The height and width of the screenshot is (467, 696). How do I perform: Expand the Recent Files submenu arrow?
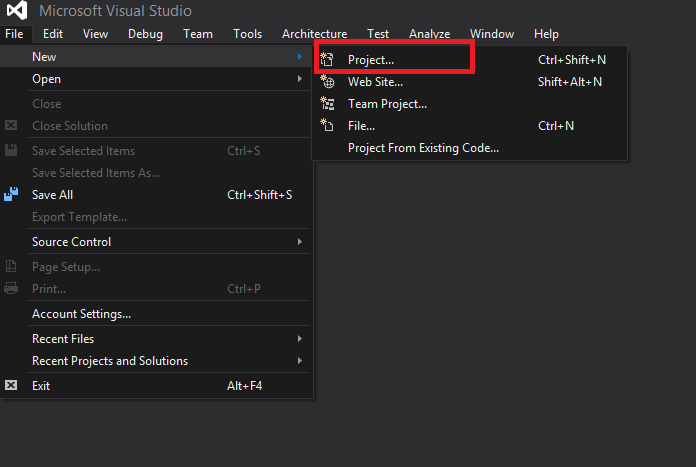click(300, 339)
